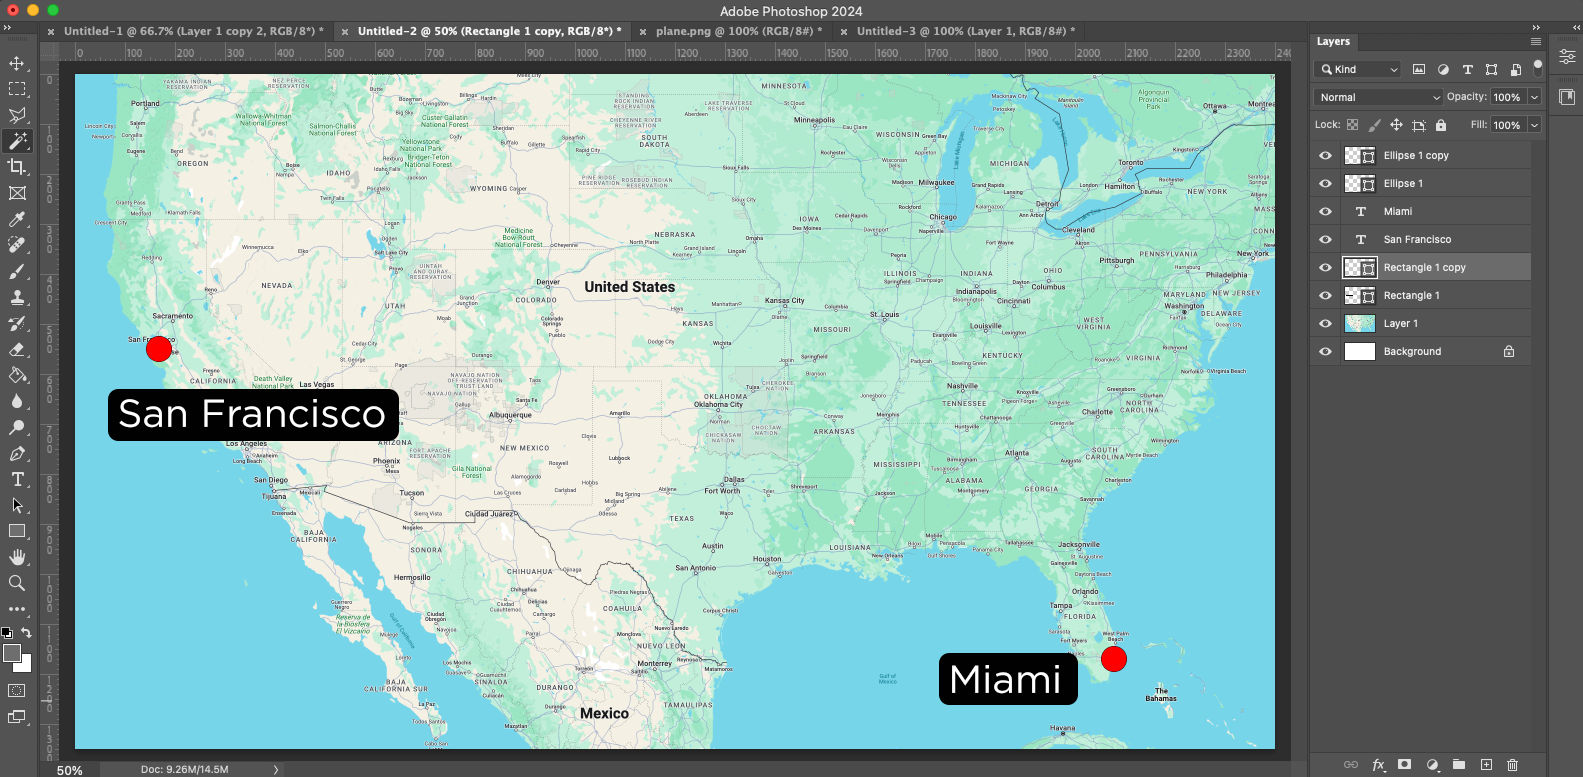Hide the San Francisco text layer
1583x777 pixels.
(x=1325, y=239)
